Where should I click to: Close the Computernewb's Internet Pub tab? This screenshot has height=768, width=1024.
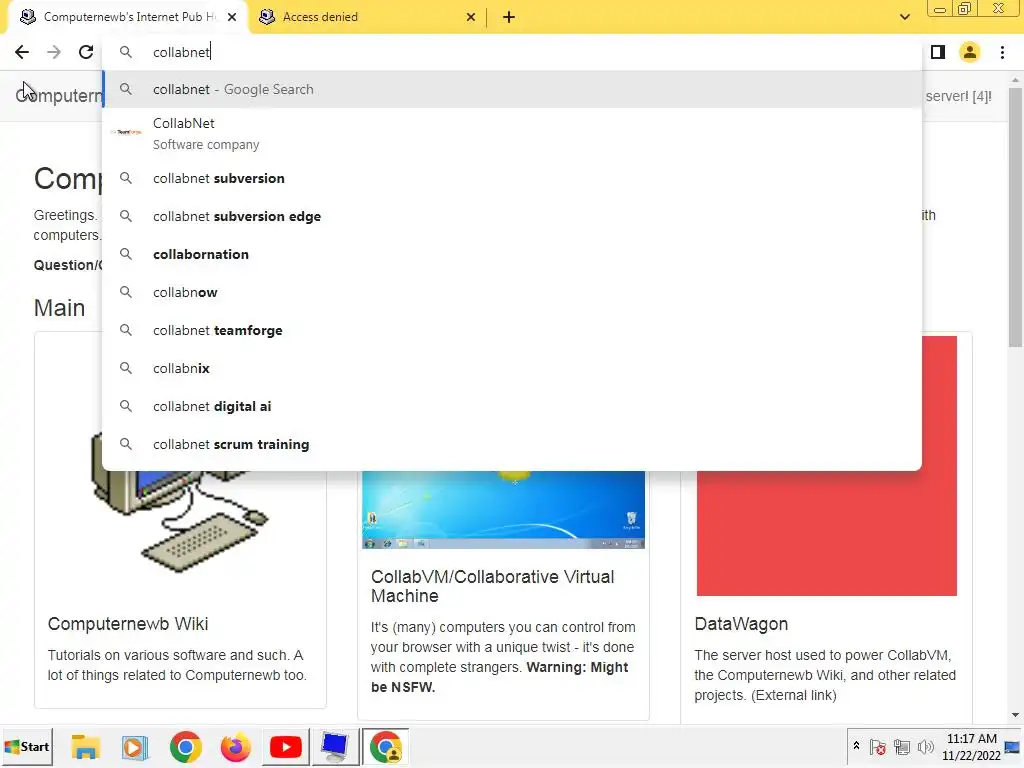click(232, 17)
